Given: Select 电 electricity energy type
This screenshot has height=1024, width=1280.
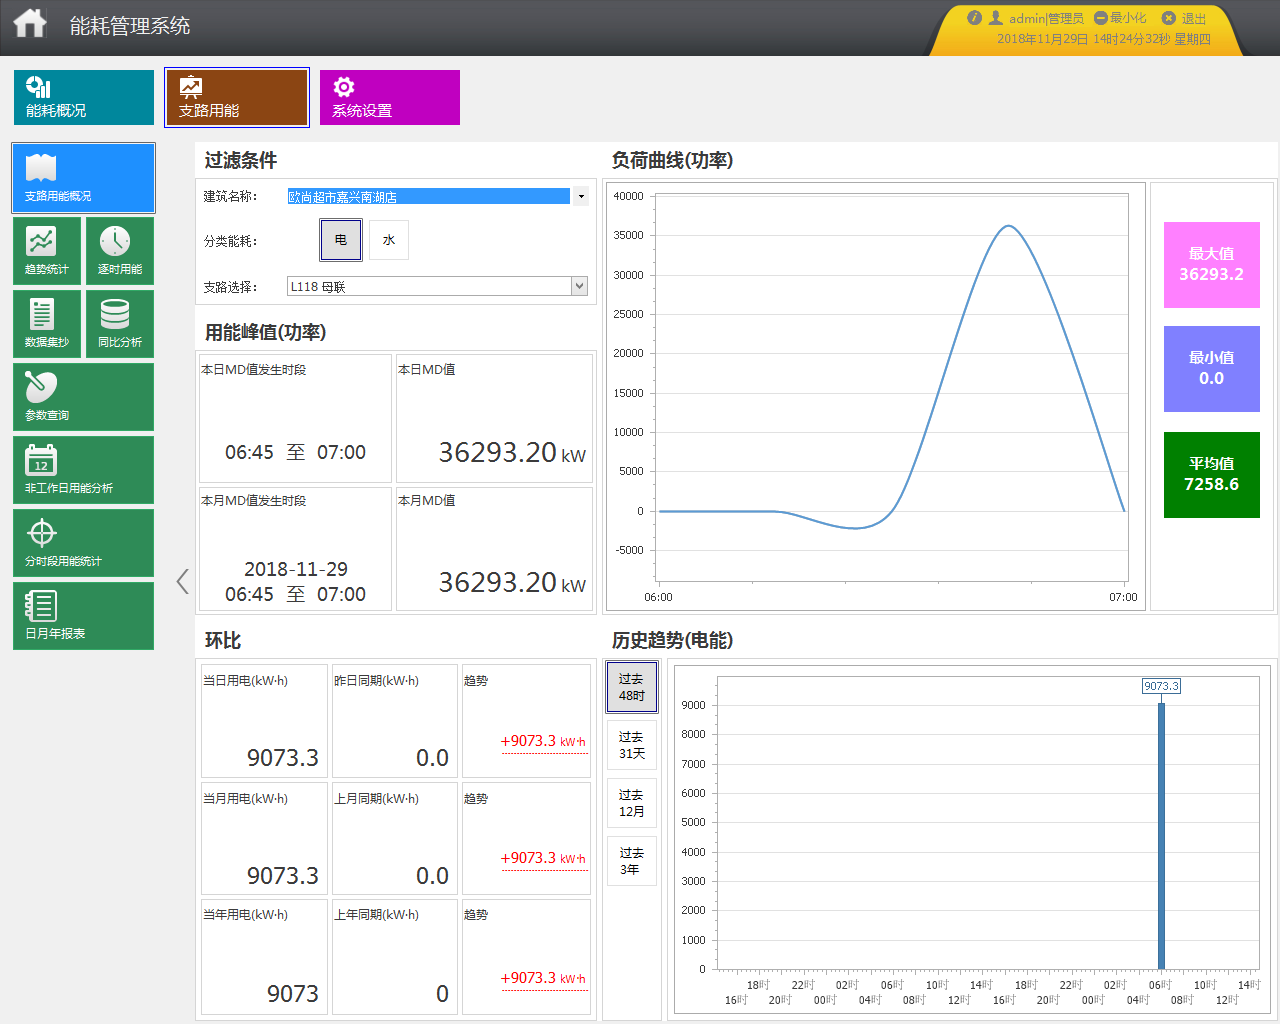Looking at the screenshot, I should 341,240.
